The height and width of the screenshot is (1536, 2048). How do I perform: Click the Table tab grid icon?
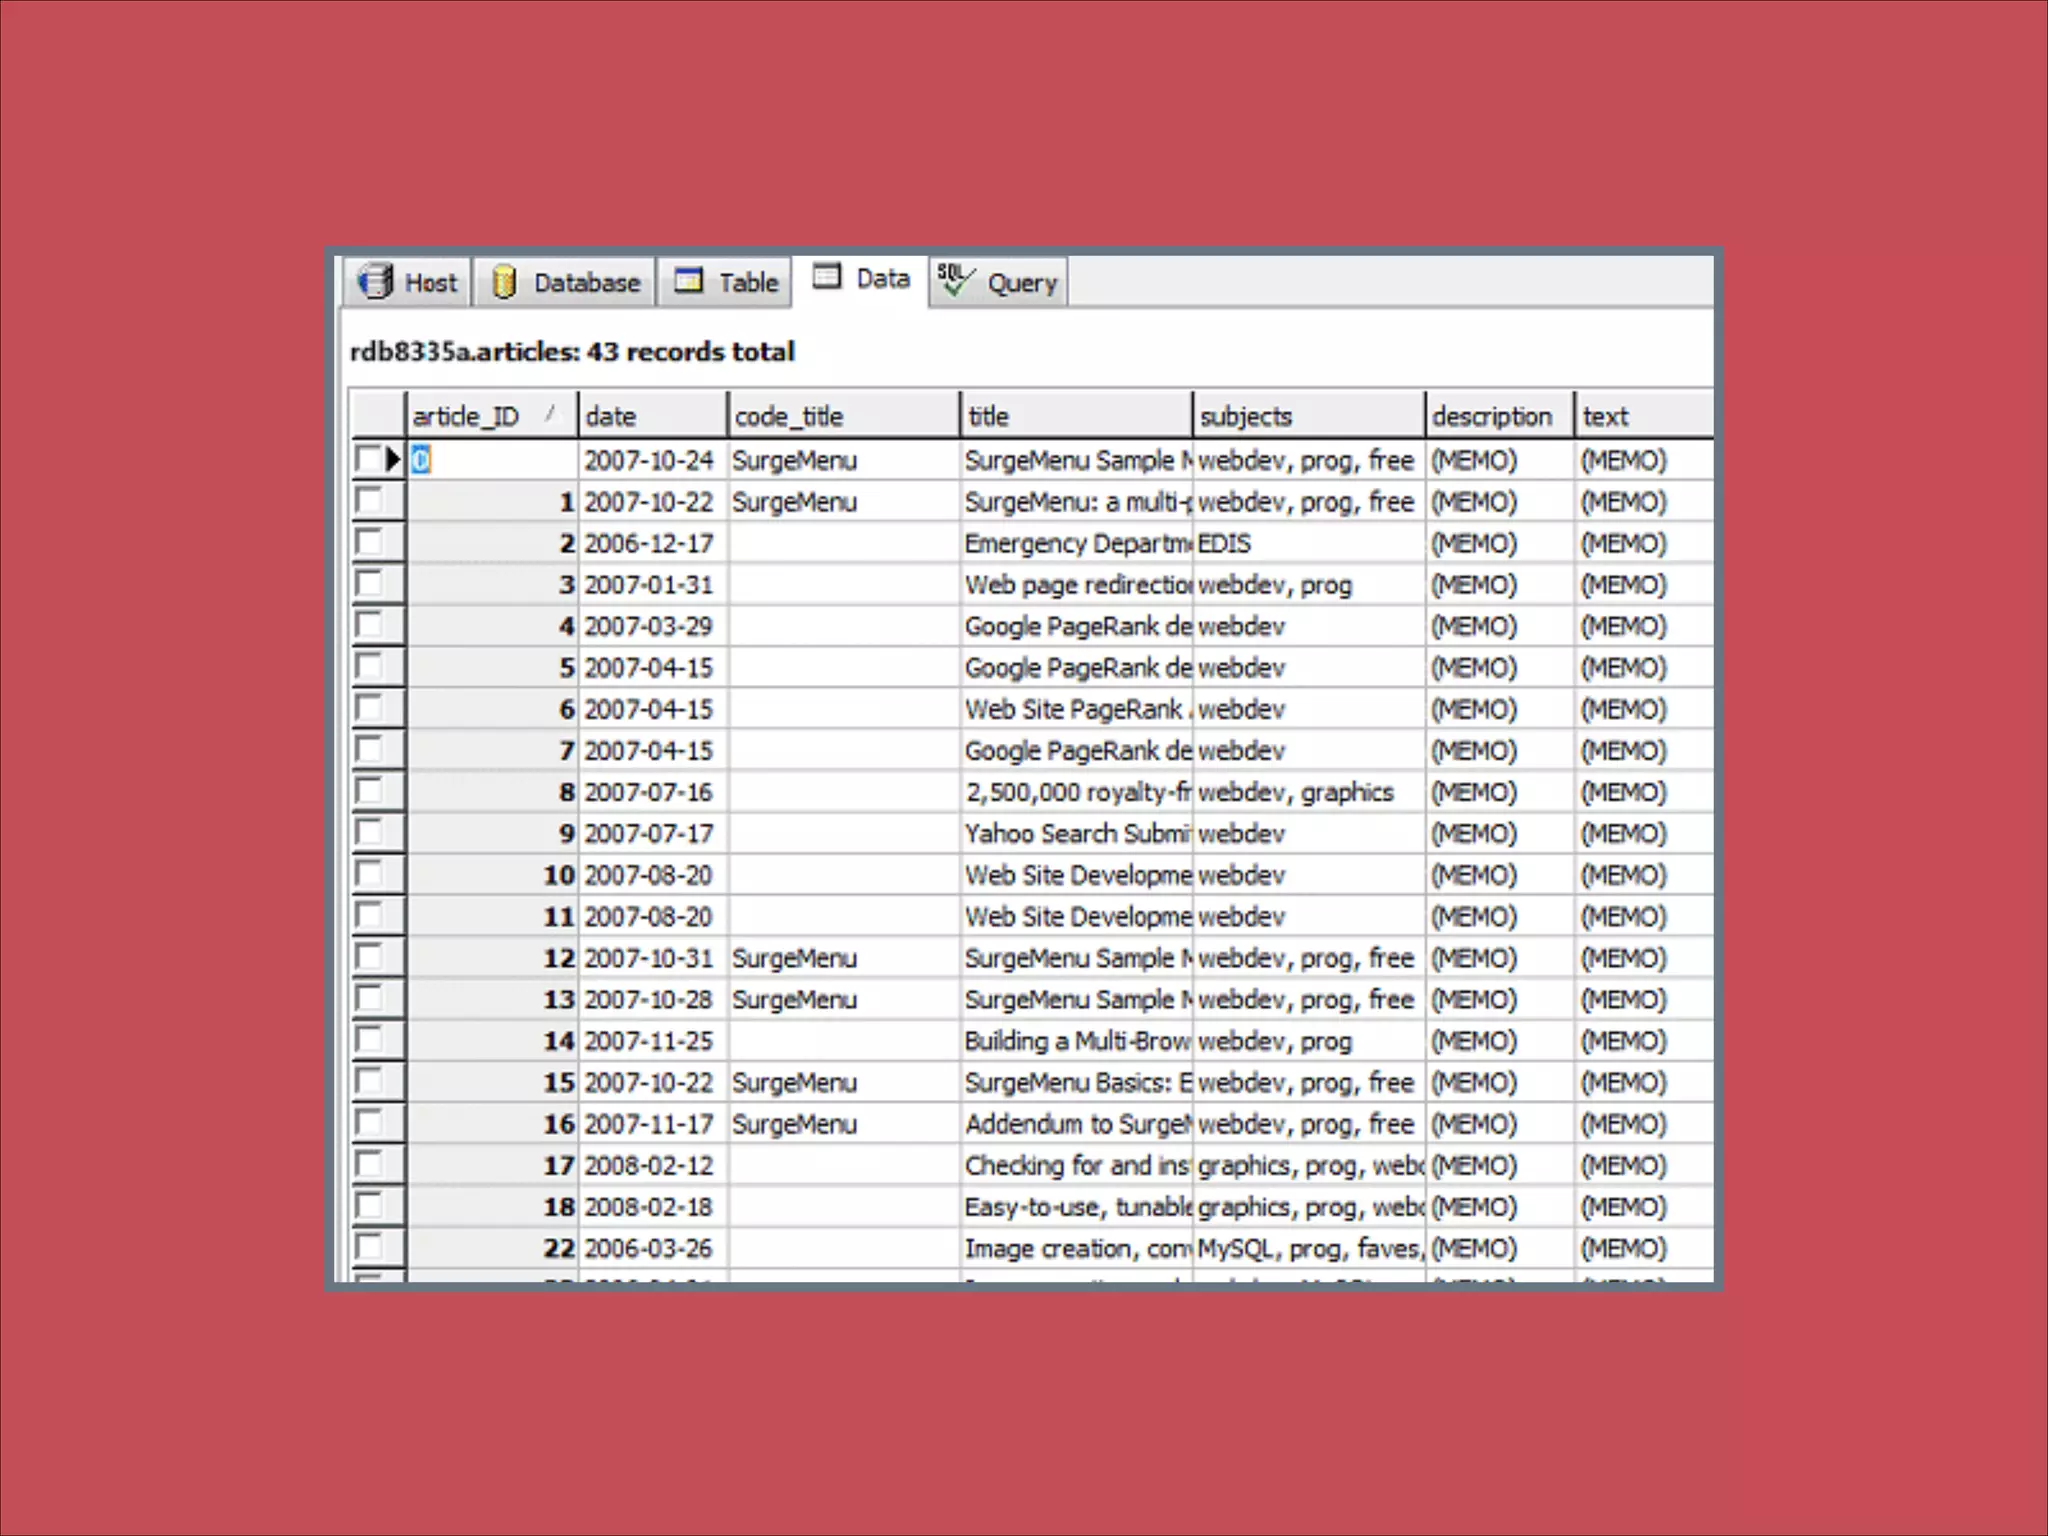point(689,281)
